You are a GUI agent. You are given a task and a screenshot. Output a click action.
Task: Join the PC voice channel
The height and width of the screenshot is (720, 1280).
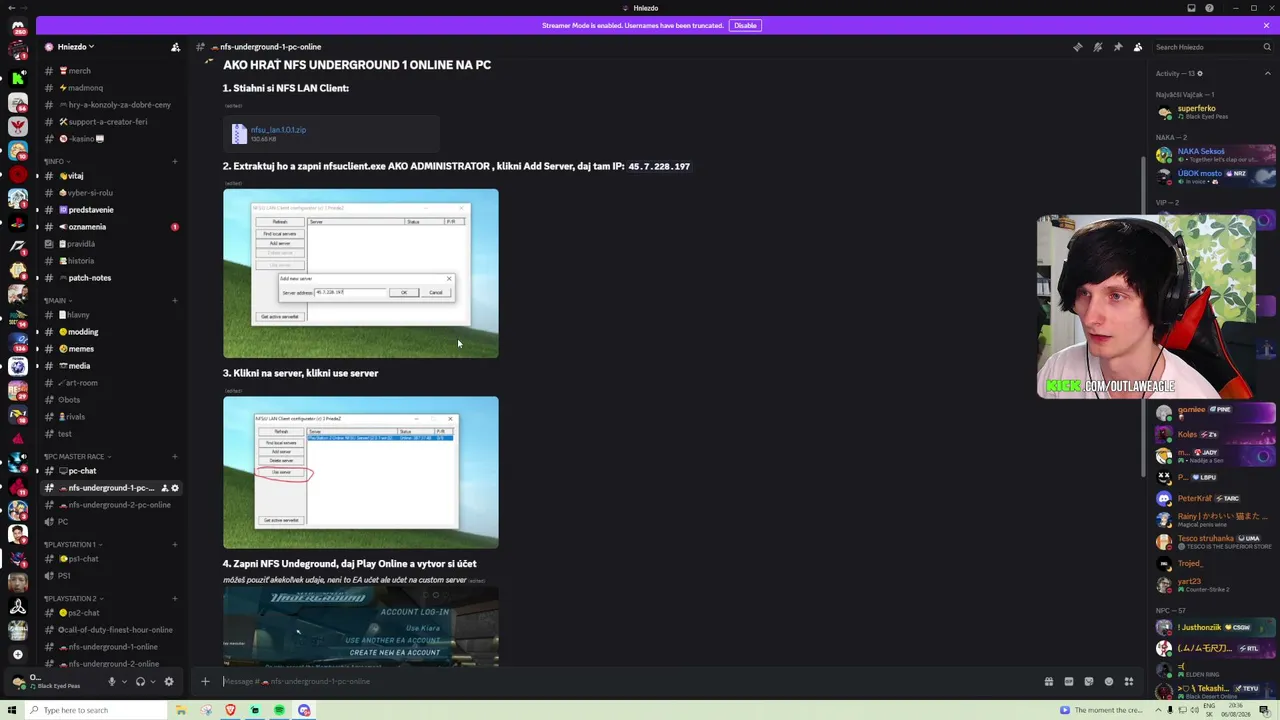point(112,522)
